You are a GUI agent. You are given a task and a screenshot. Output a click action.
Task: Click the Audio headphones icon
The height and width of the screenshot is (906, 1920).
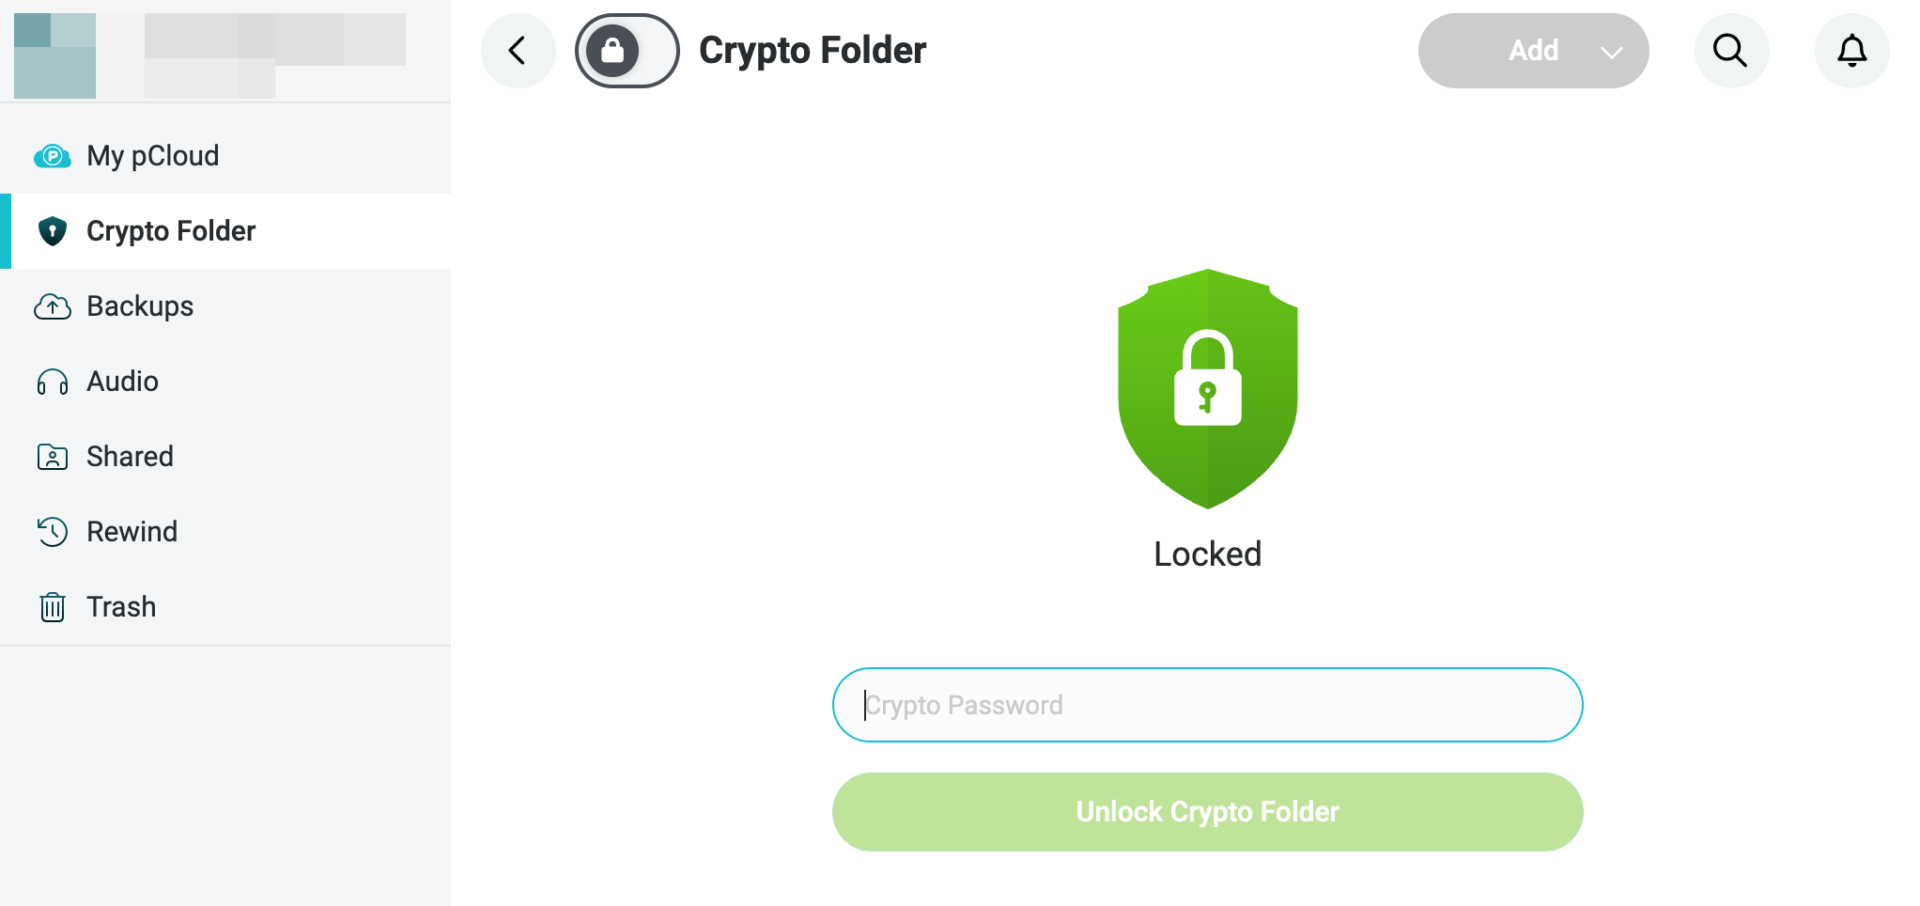52,382
